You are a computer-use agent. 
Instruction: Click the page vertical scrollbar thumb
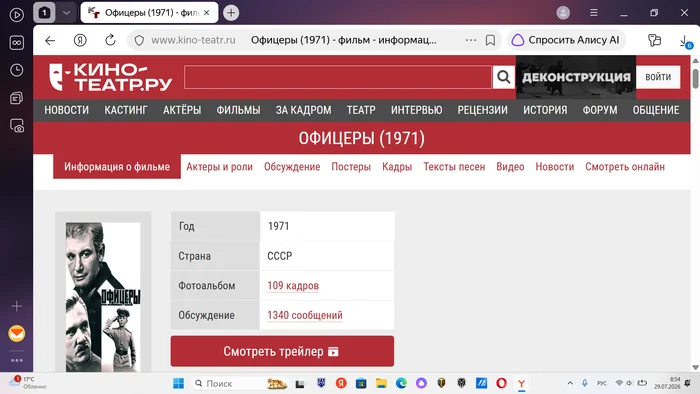tap(695, 79)
